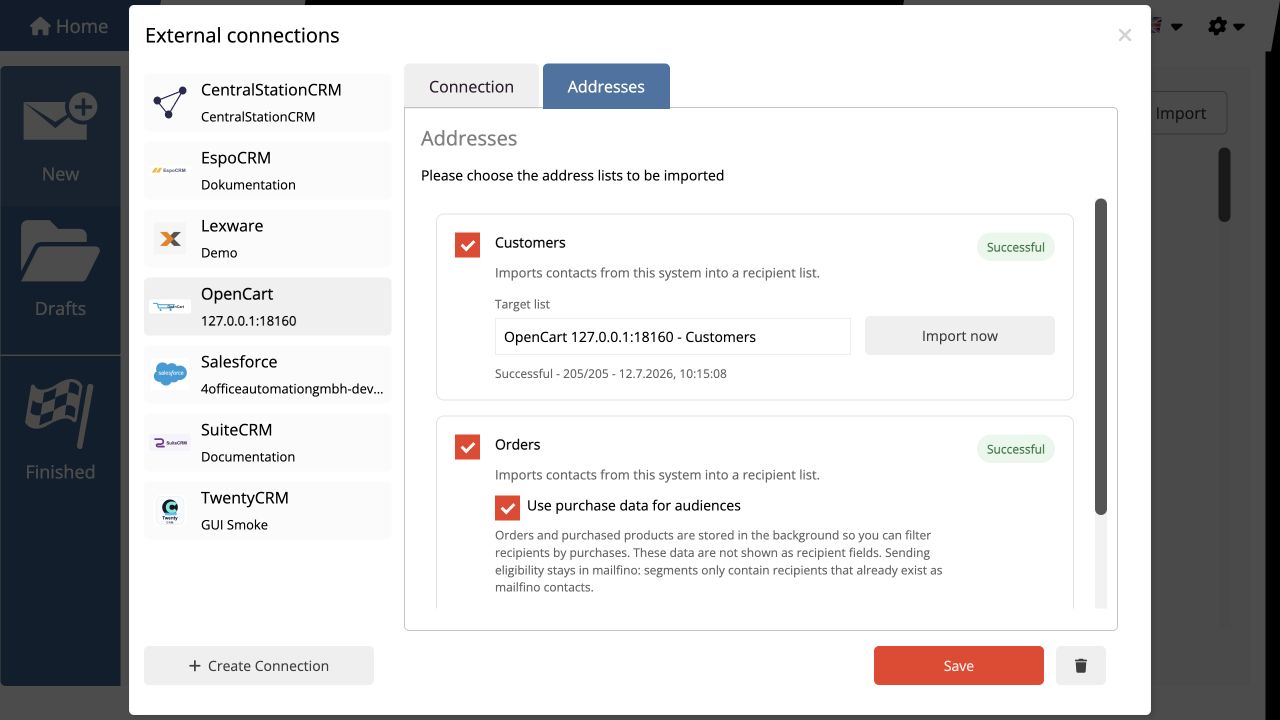
Task: Click the Home house icon
Action: tap(40, 27)
